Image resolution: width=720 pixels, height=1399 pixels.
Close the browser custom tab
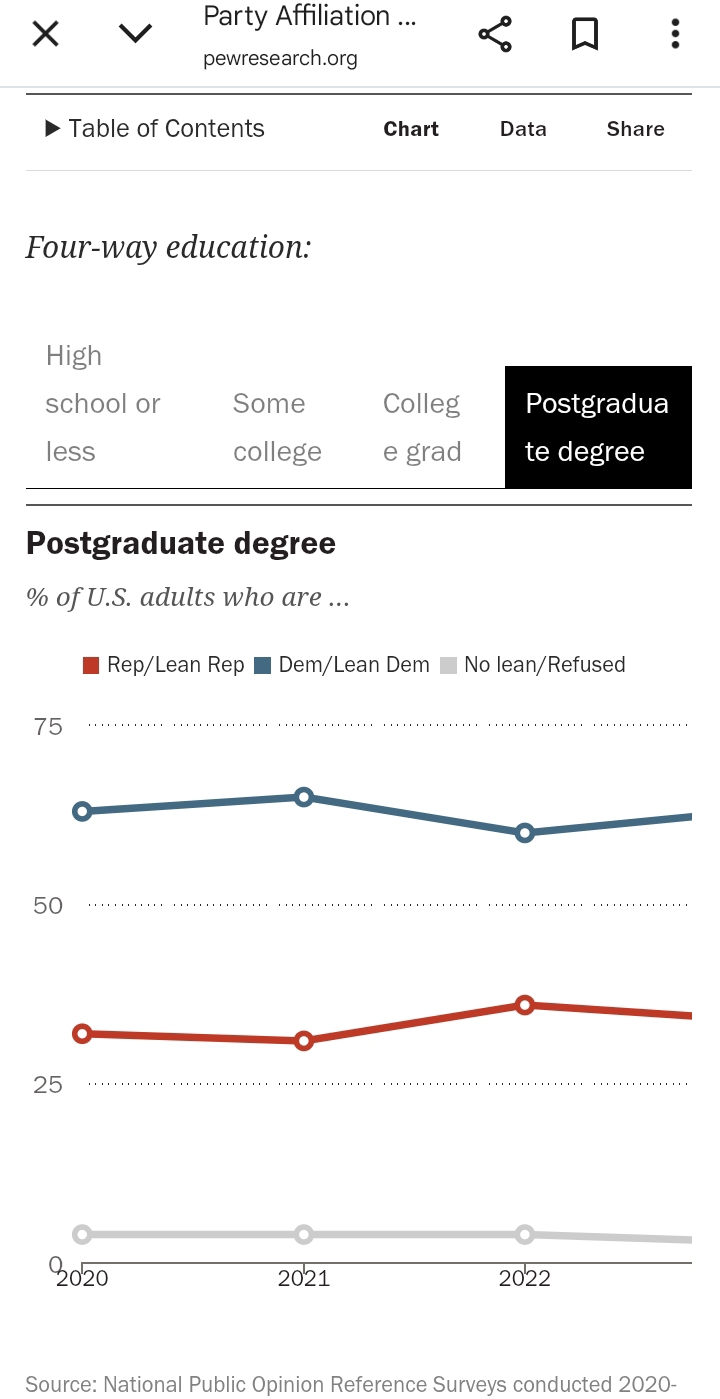(46, 35)
